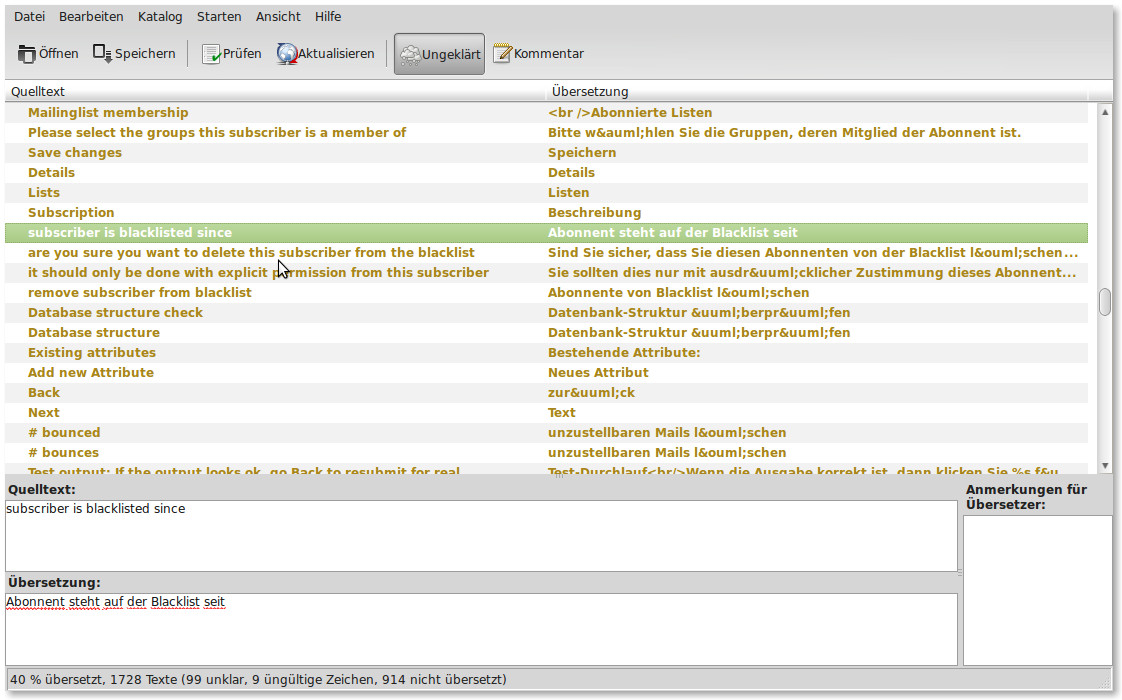Select row 'Existing attributes'
This screenshot has width=1122, height=700.
coord(547,353)
